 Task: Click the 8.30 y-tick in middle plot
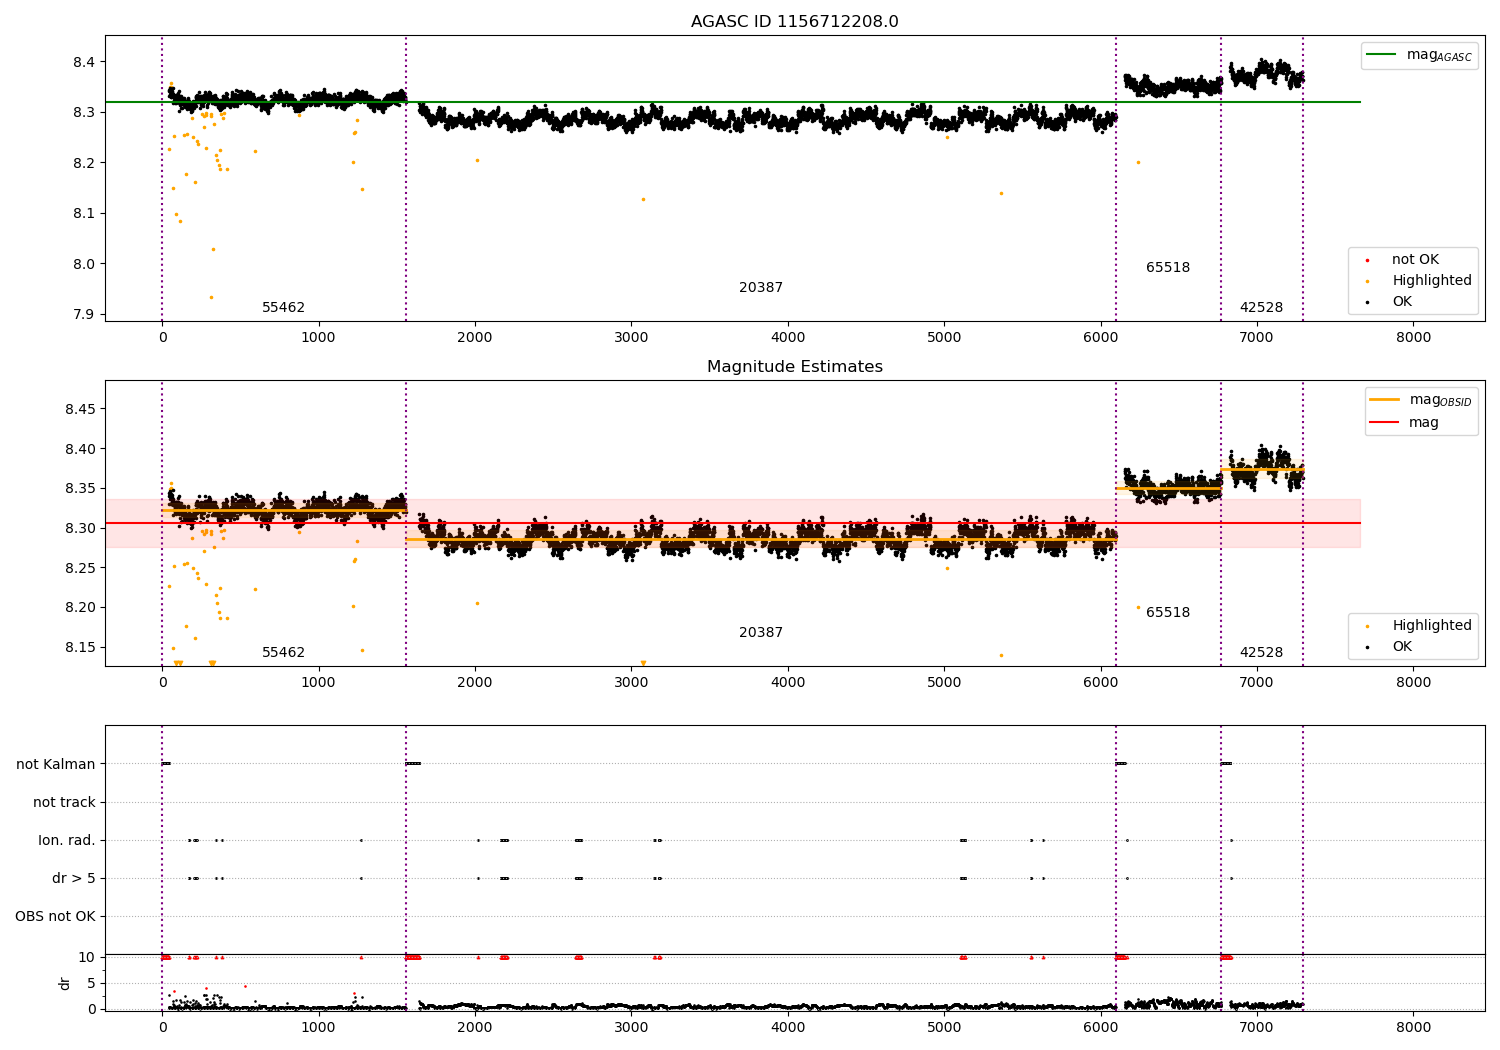coord(81,529)
